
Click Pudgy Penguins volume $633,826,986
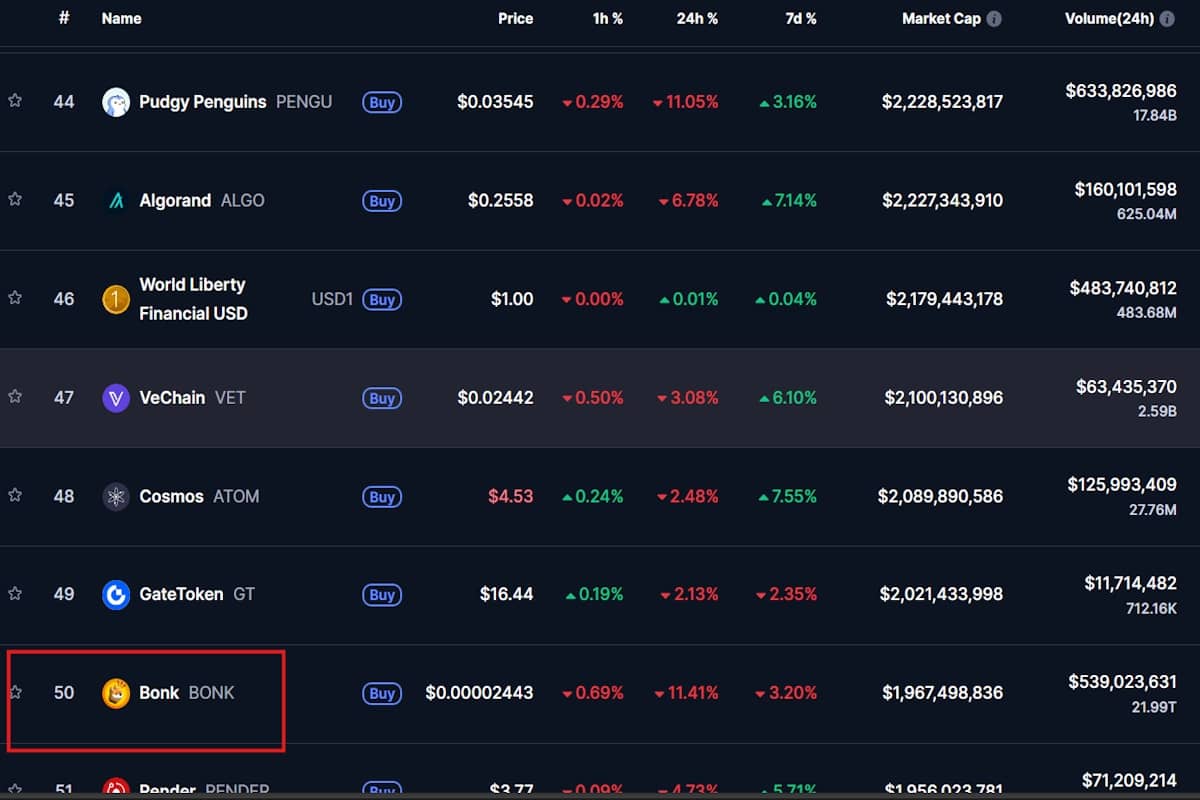1121,91
